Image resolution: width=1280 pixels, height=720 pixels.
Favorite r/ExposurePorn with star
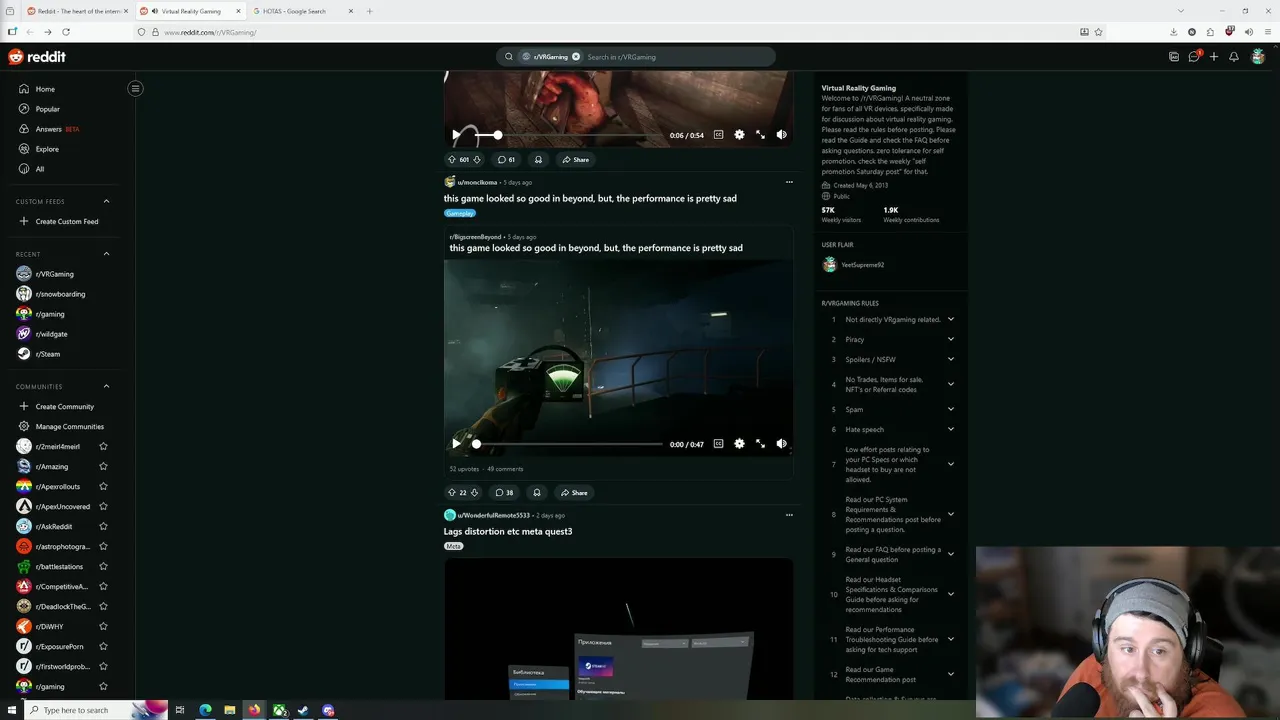pyautogui.click(x=103, y=646)
